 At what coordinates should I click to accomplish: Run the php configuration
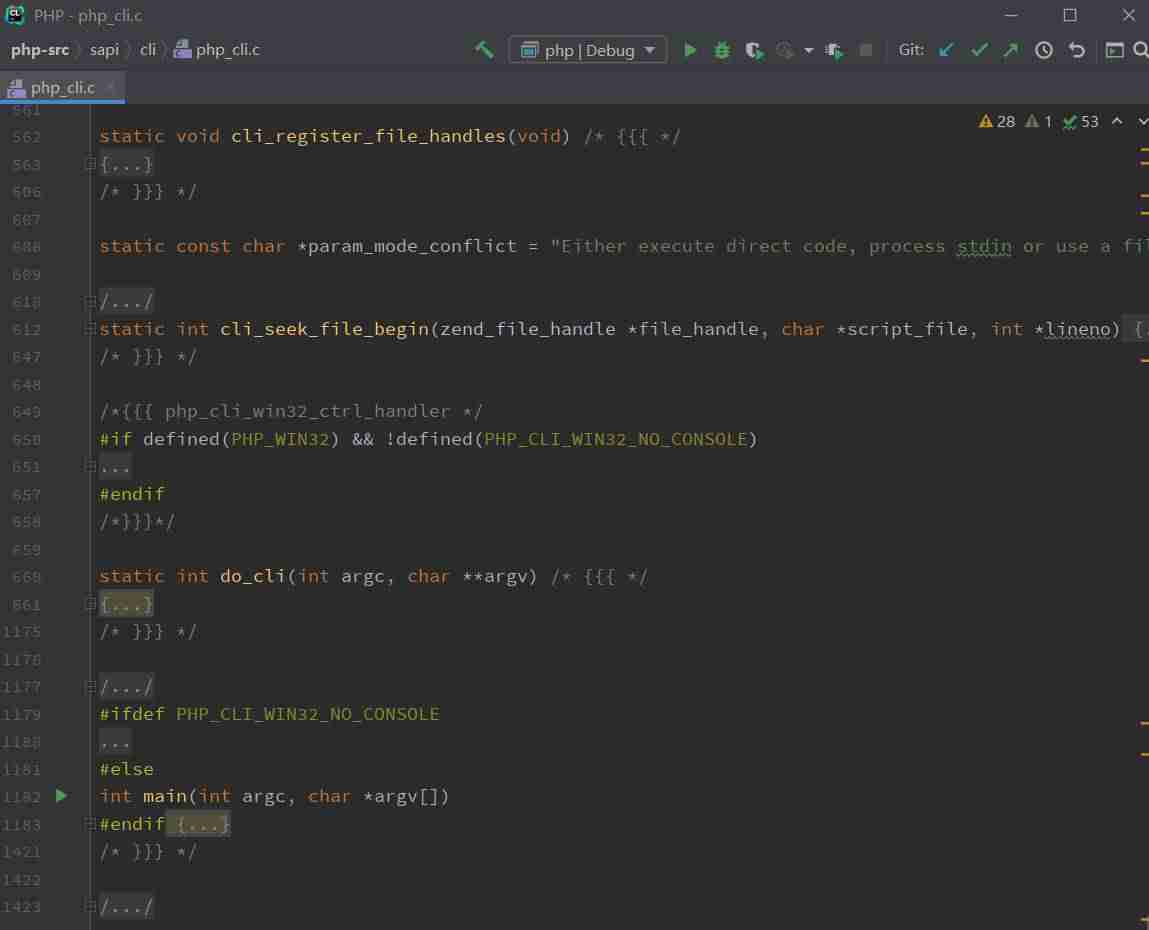(x=690, y=50)
